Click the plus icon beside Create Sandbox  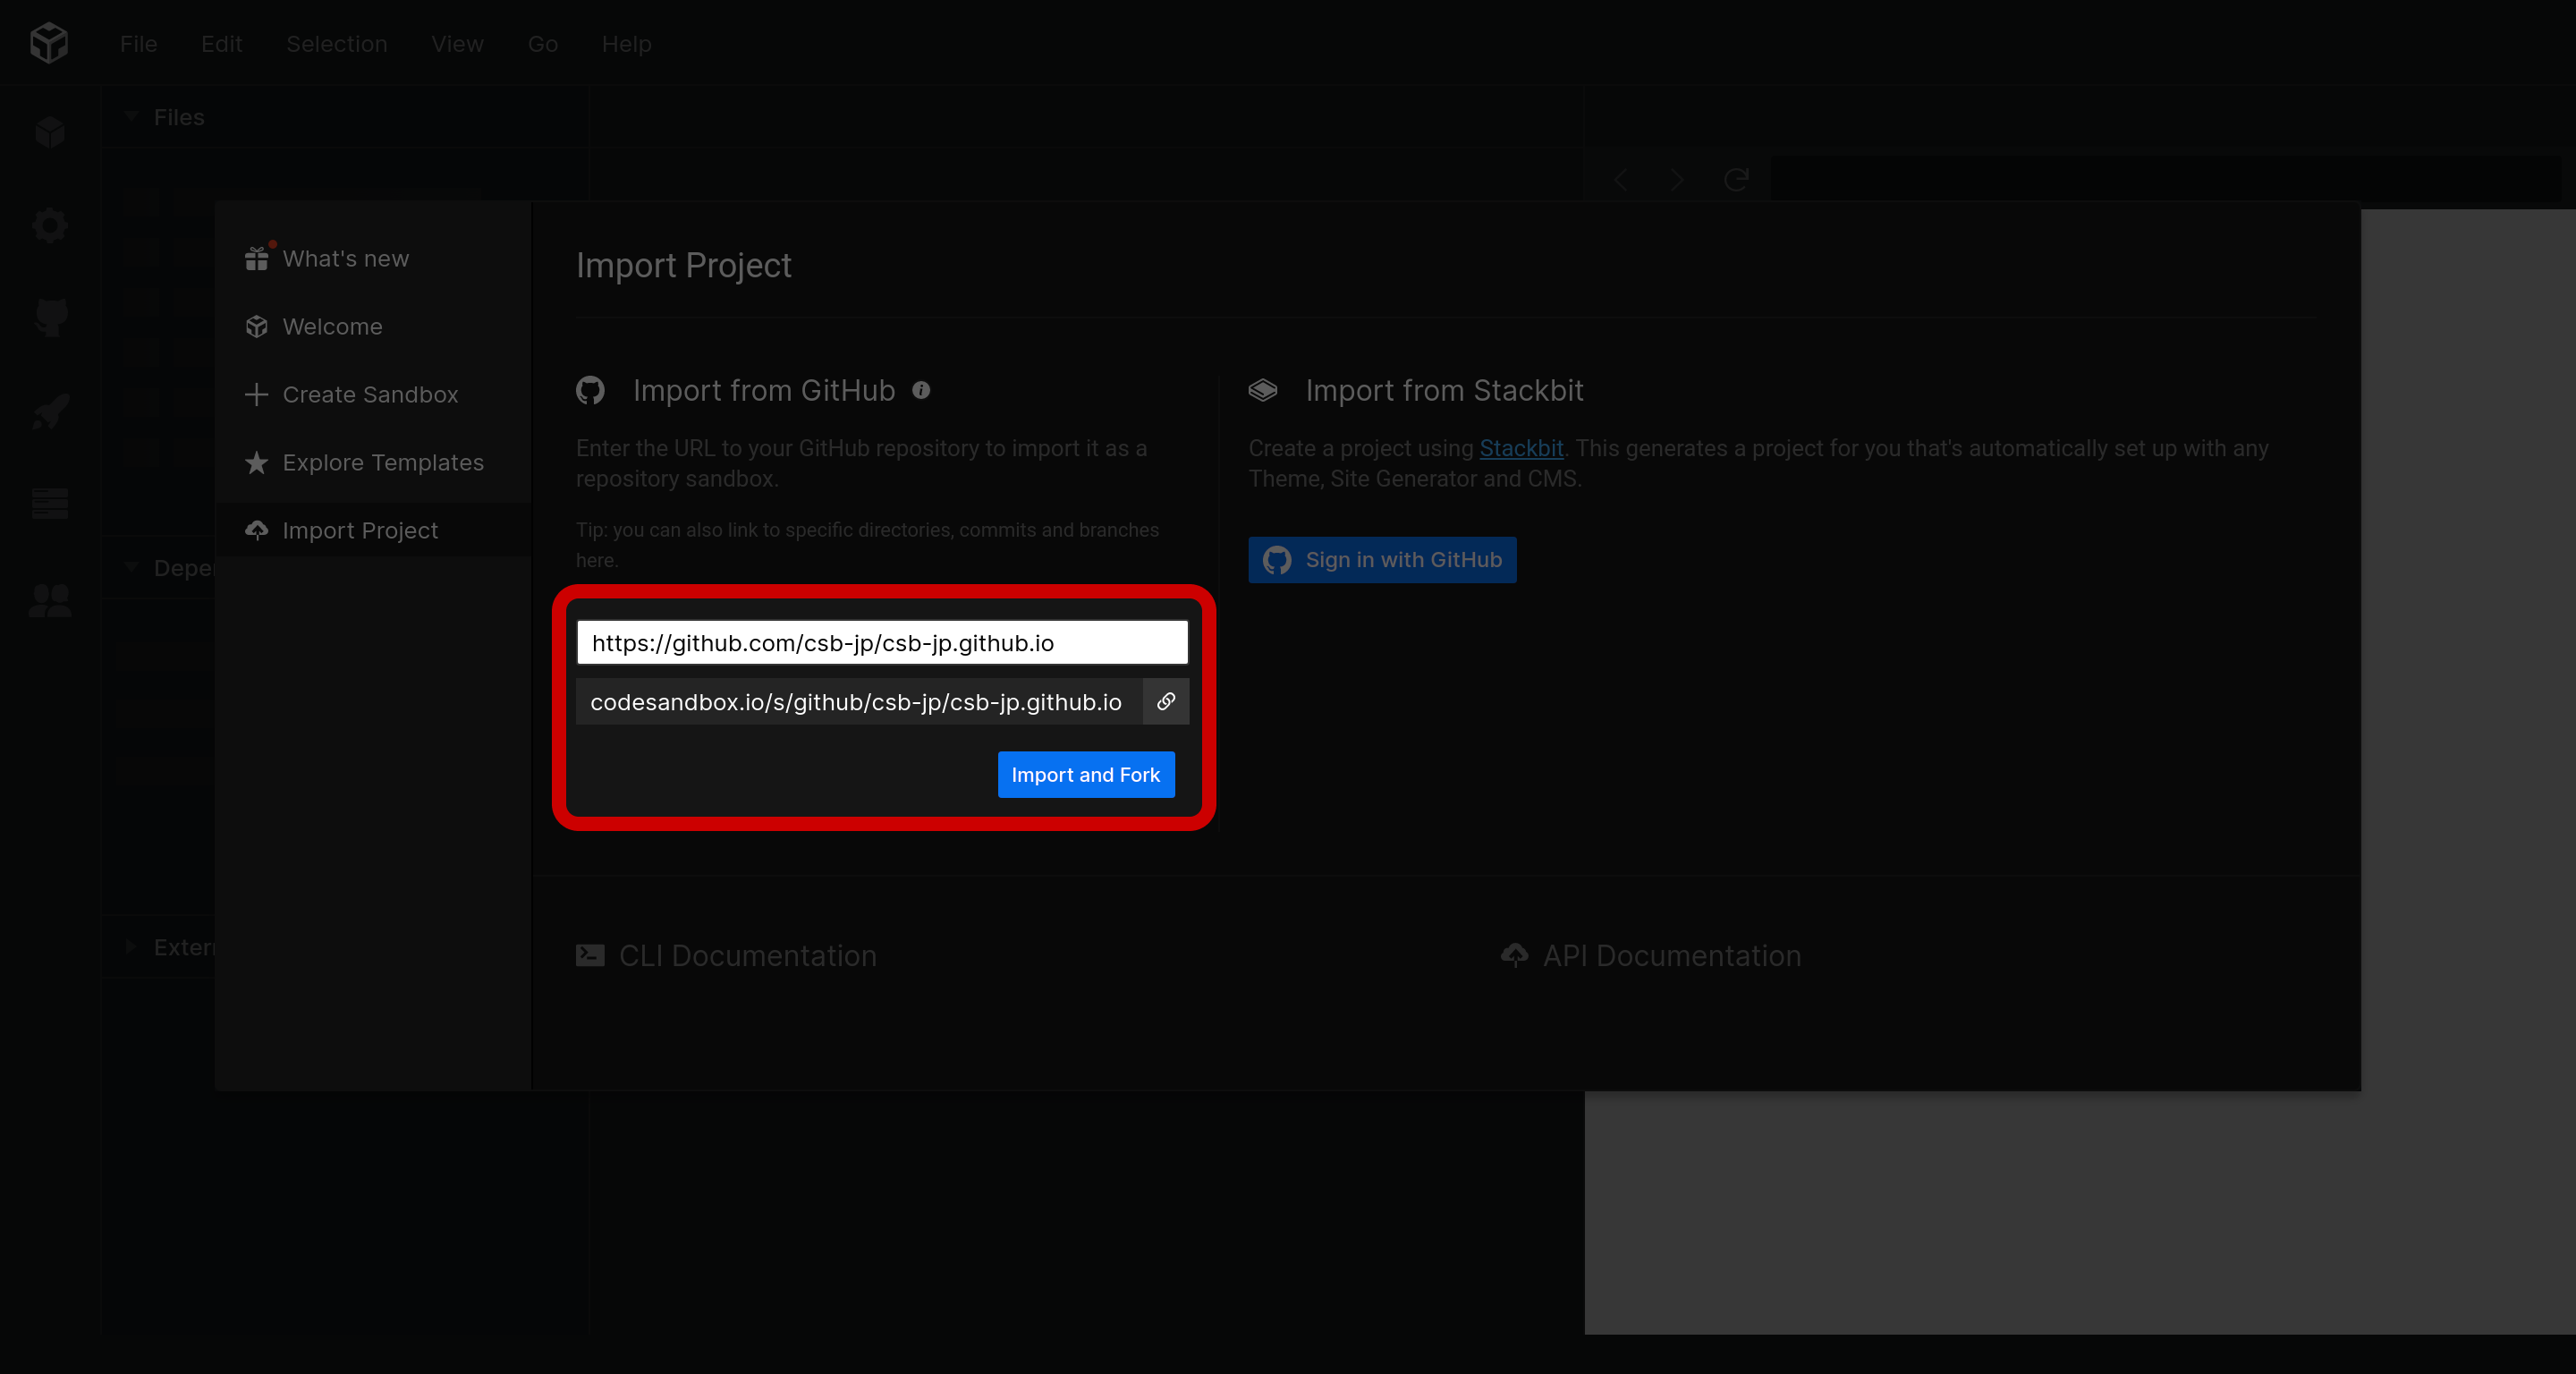257,394
